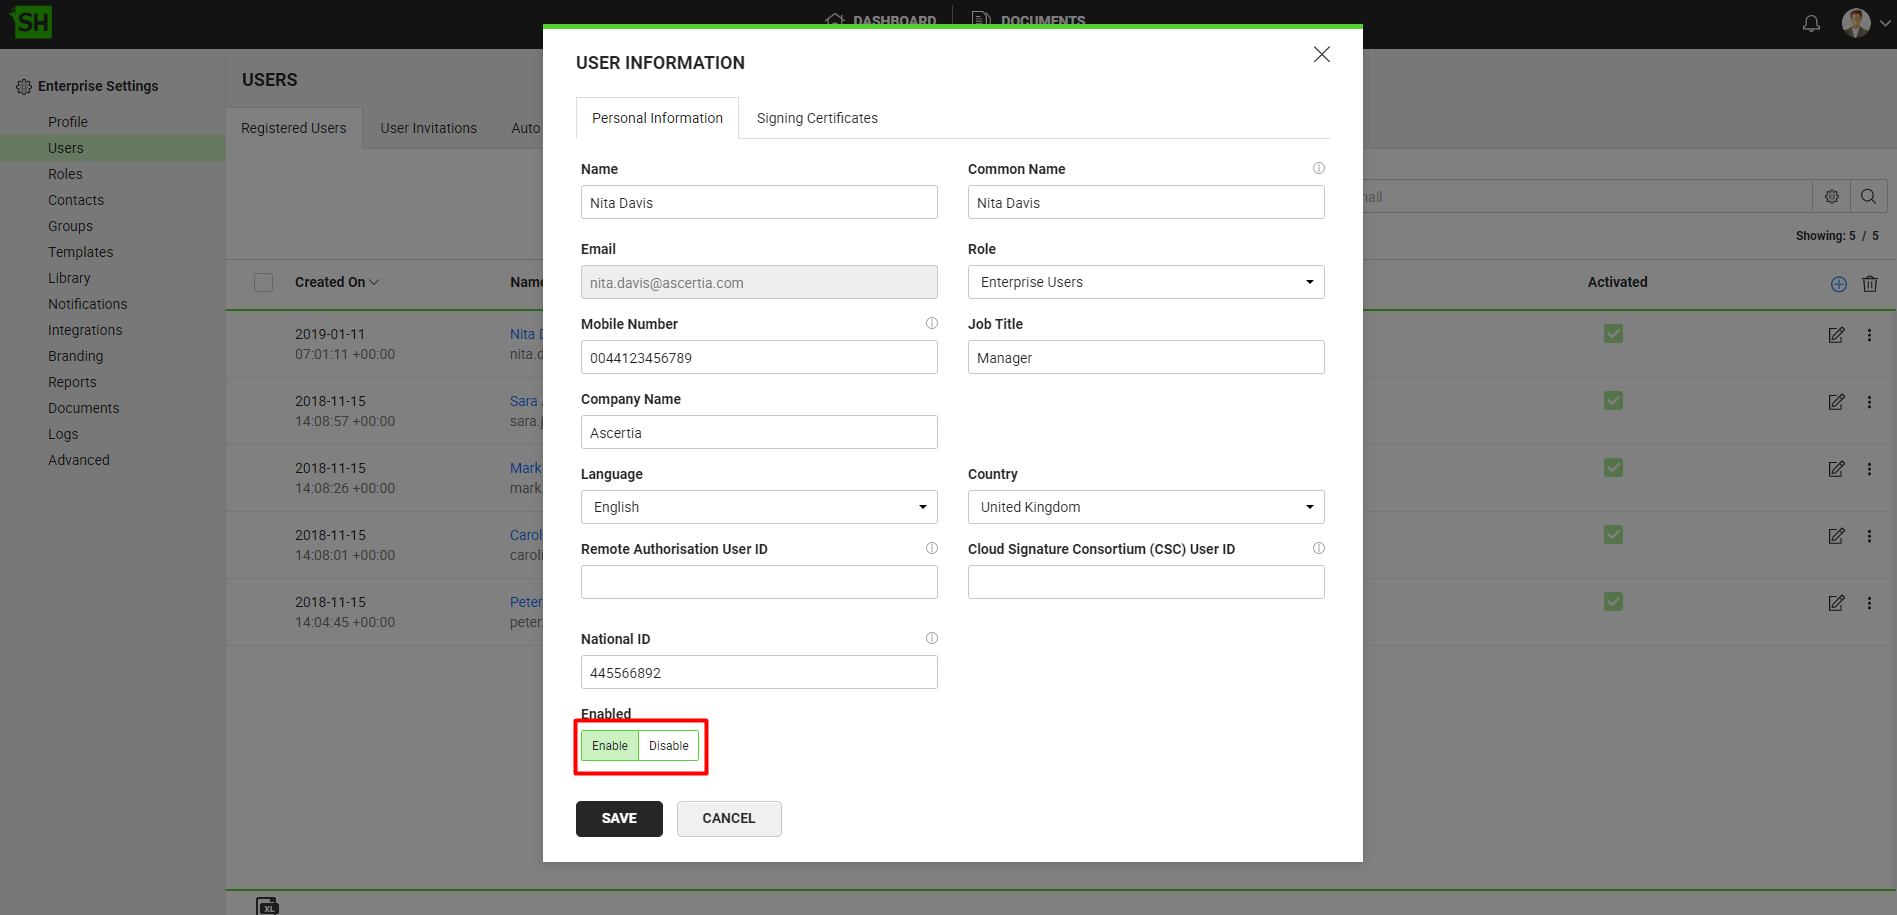Click the search magnifier icon
1897x915 pixels.
tap(1868, 197)
